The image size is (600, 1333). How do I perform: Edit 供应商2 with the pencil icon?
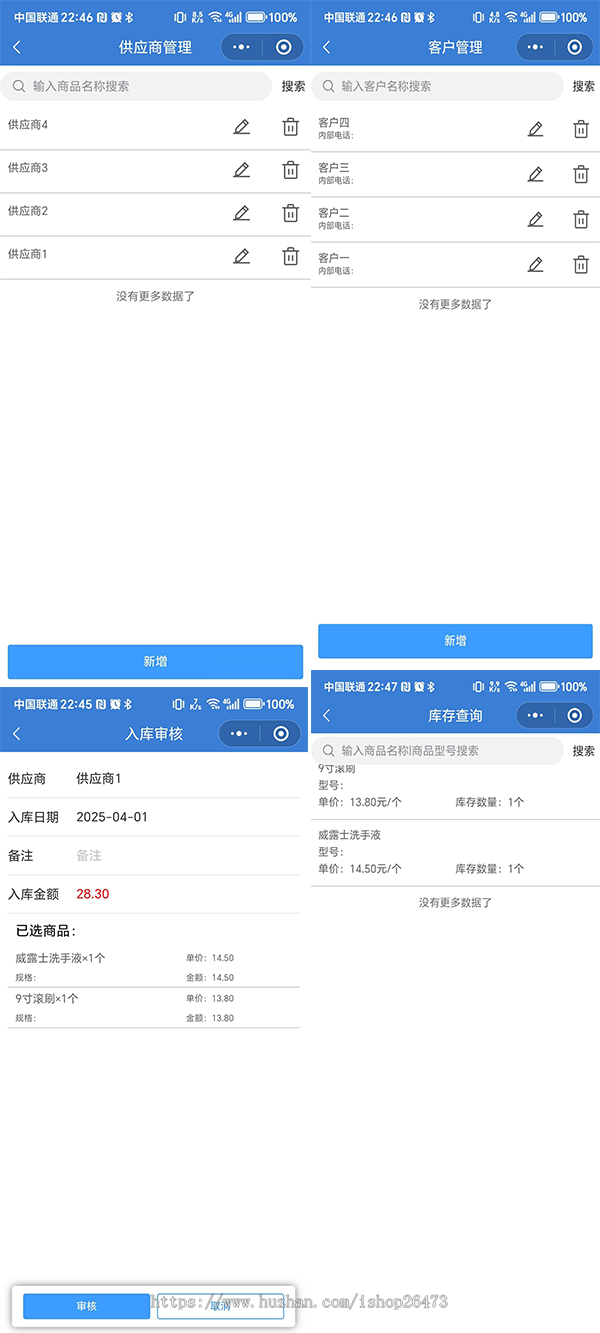[x=241, y=213]
